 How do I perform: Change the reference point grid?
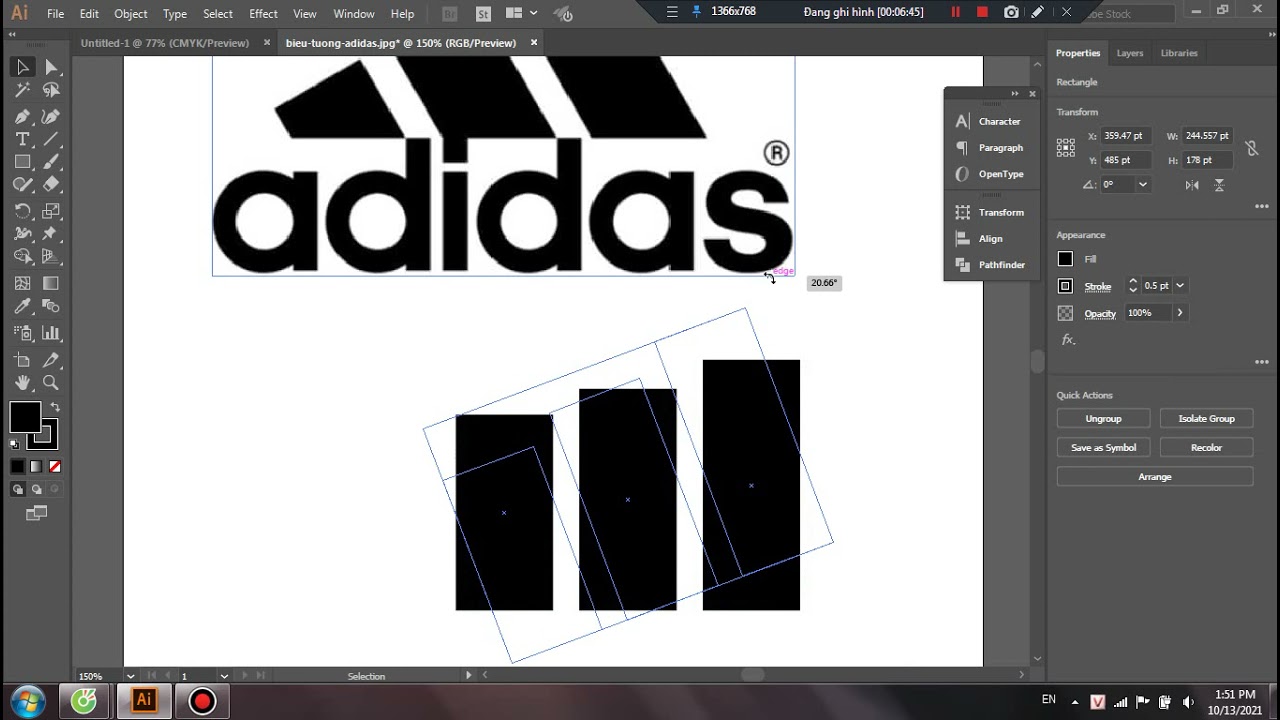(1066, 148)
